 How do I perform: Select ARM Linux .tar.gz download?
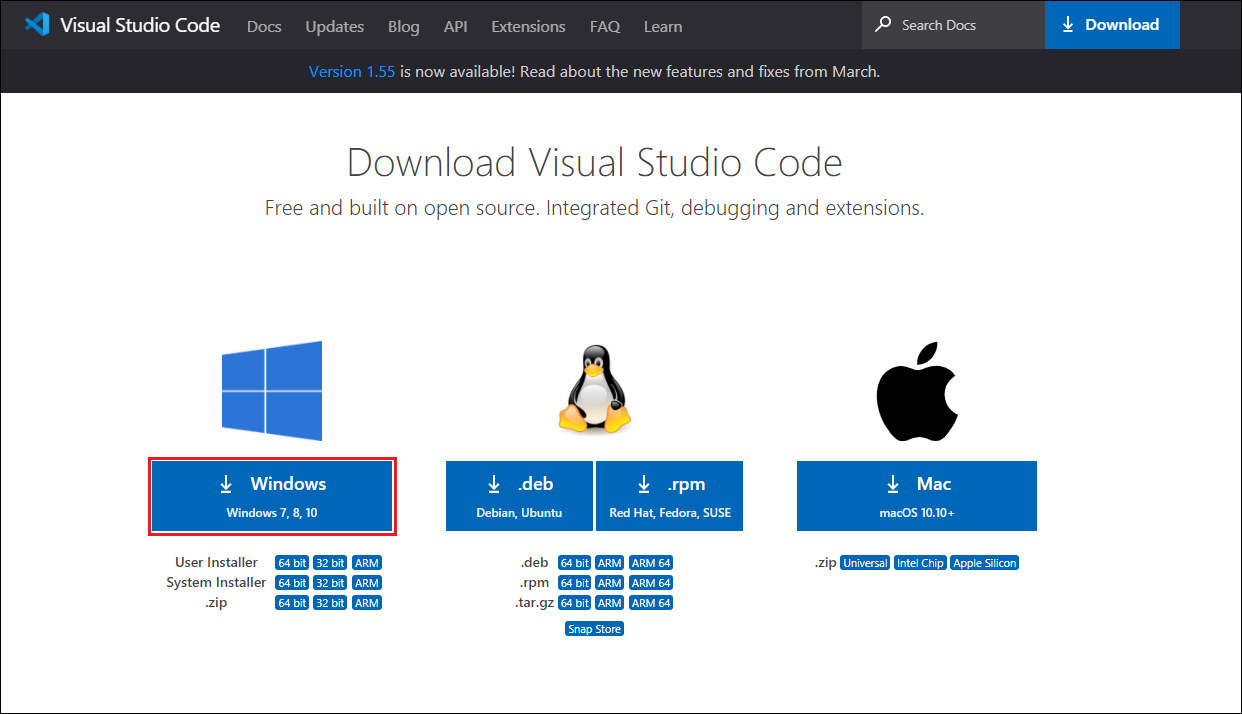coord(610,603)
